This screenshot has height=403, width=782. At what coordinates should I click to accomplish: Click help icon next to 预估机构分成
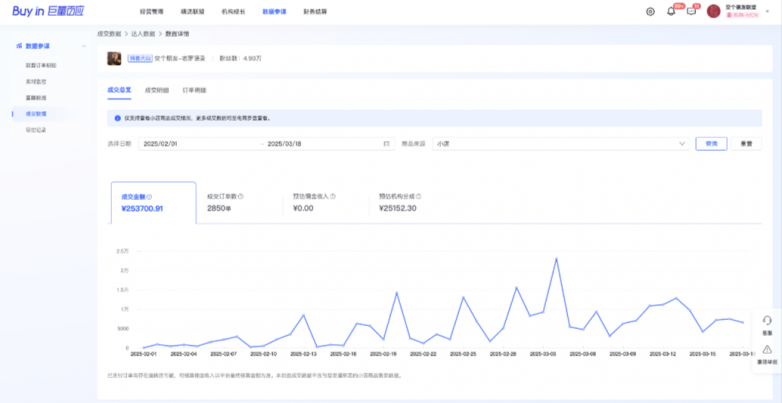pyautogui.click(x=419, y=197)
